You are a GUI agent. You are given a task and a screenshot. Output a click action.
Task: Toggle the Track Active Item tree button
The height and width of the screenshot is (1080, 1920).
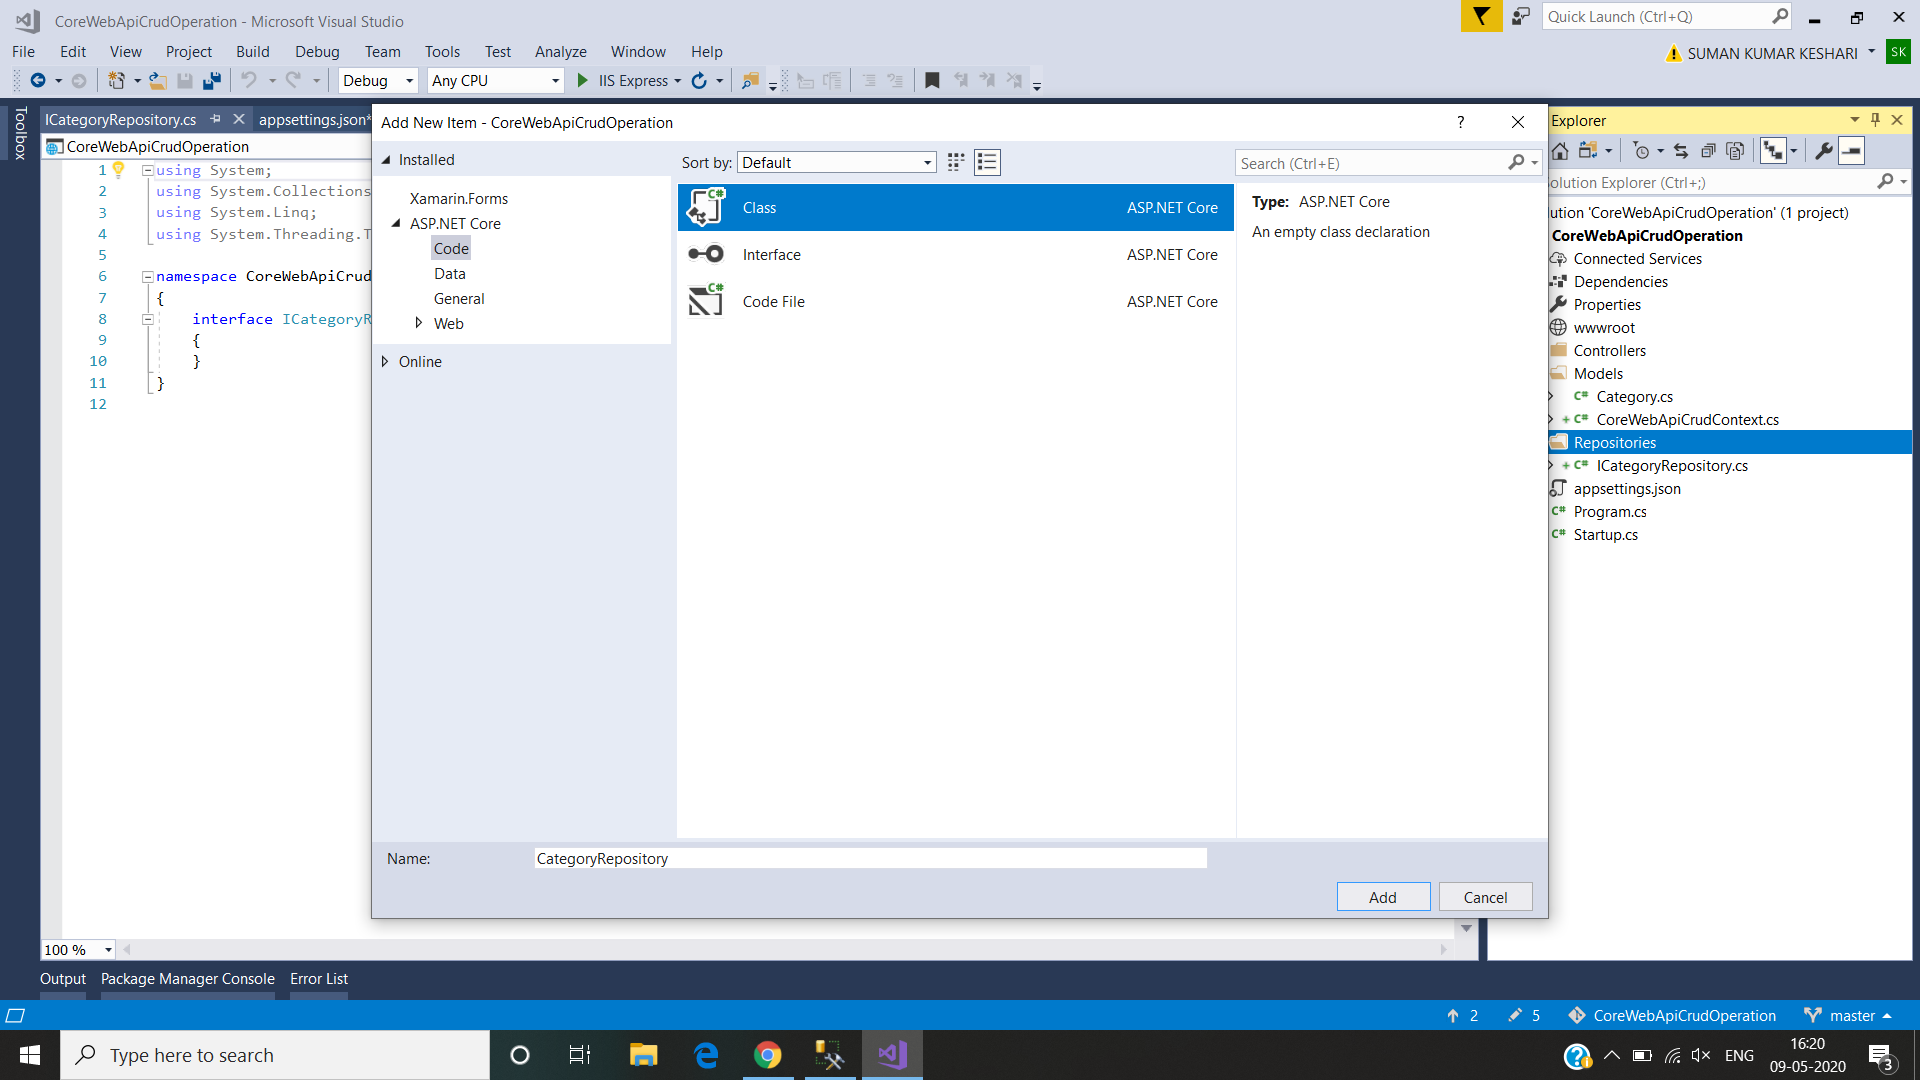click(x=1773, y=151)
